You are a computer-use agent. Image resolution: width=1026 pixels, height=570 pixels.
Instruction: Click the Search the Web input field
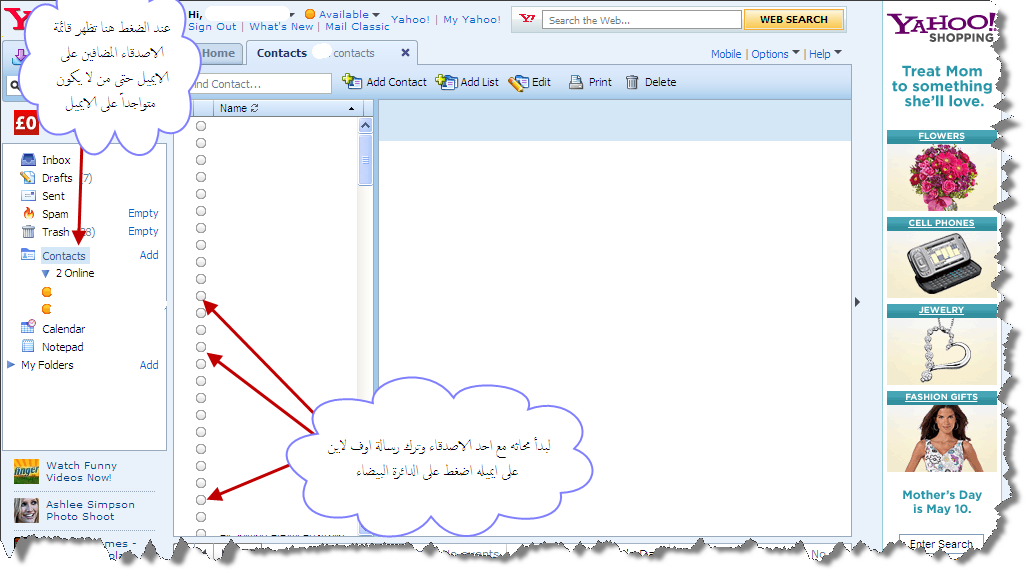click(x=641, y=20)
